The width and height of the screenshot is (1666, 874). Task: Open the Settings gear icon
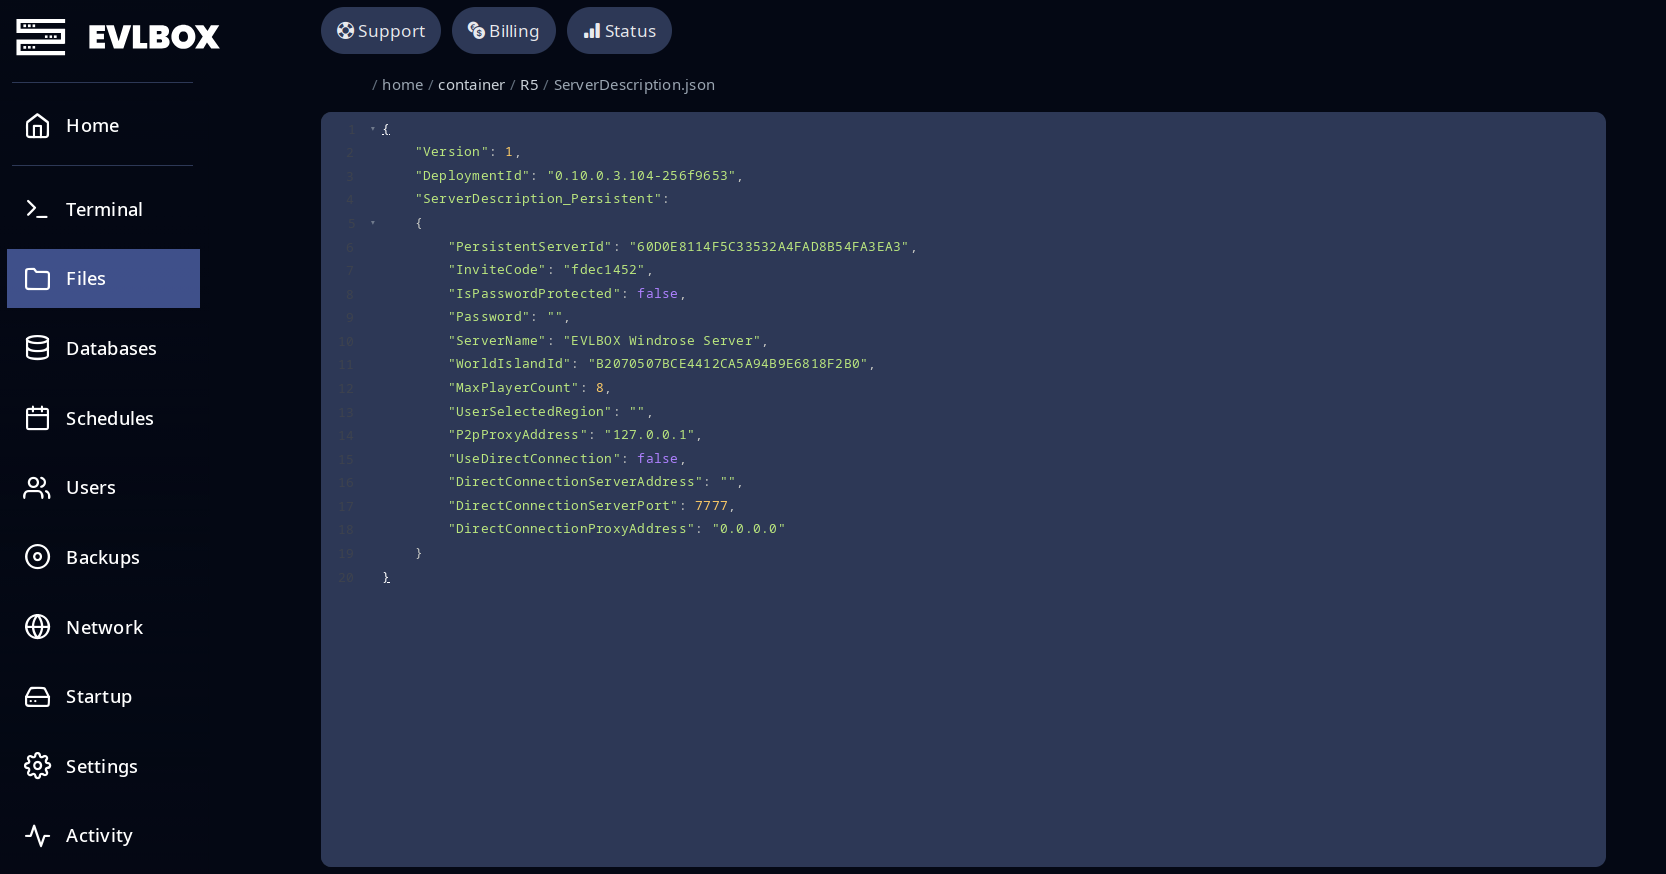tap(37, 766)
